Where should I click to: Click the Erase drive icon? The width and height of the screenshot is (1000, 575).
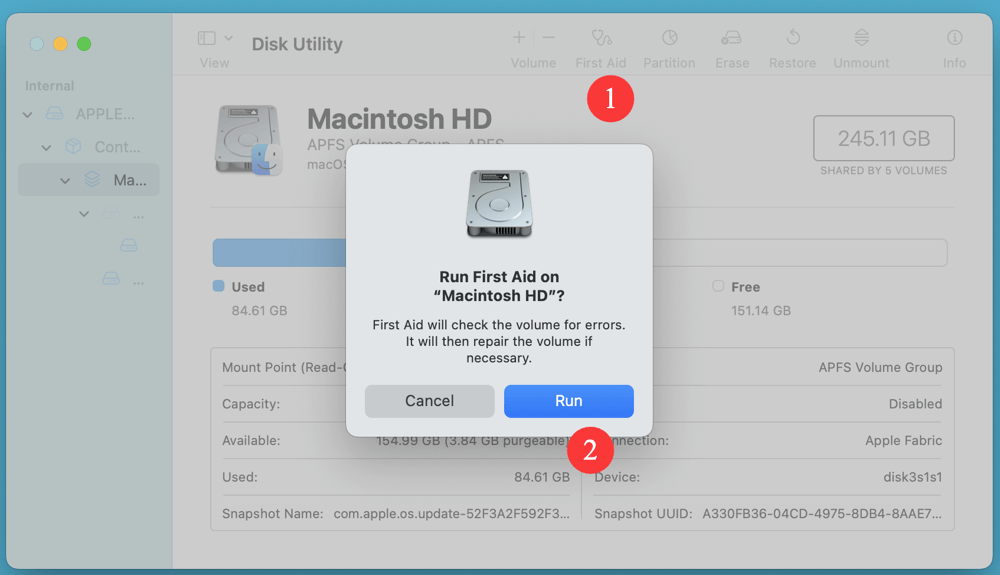[732, 38]
